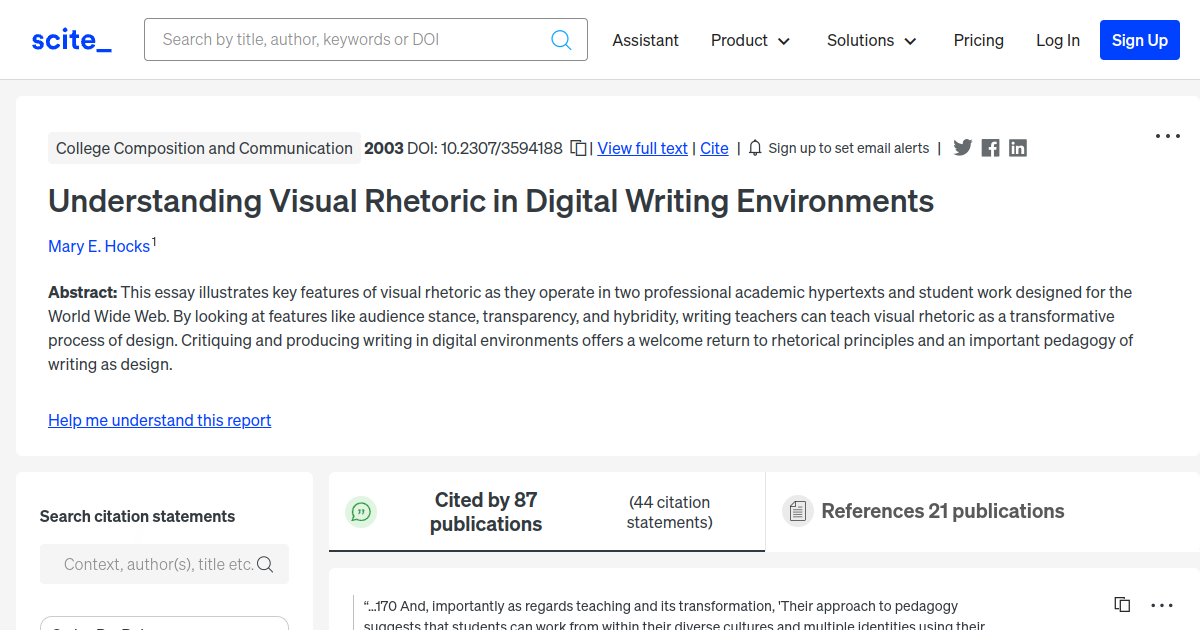1200x630 pixels.
Task: Switch to Cited by 87 publications tab
Action: pyautogui.click(x=547, y=512)
